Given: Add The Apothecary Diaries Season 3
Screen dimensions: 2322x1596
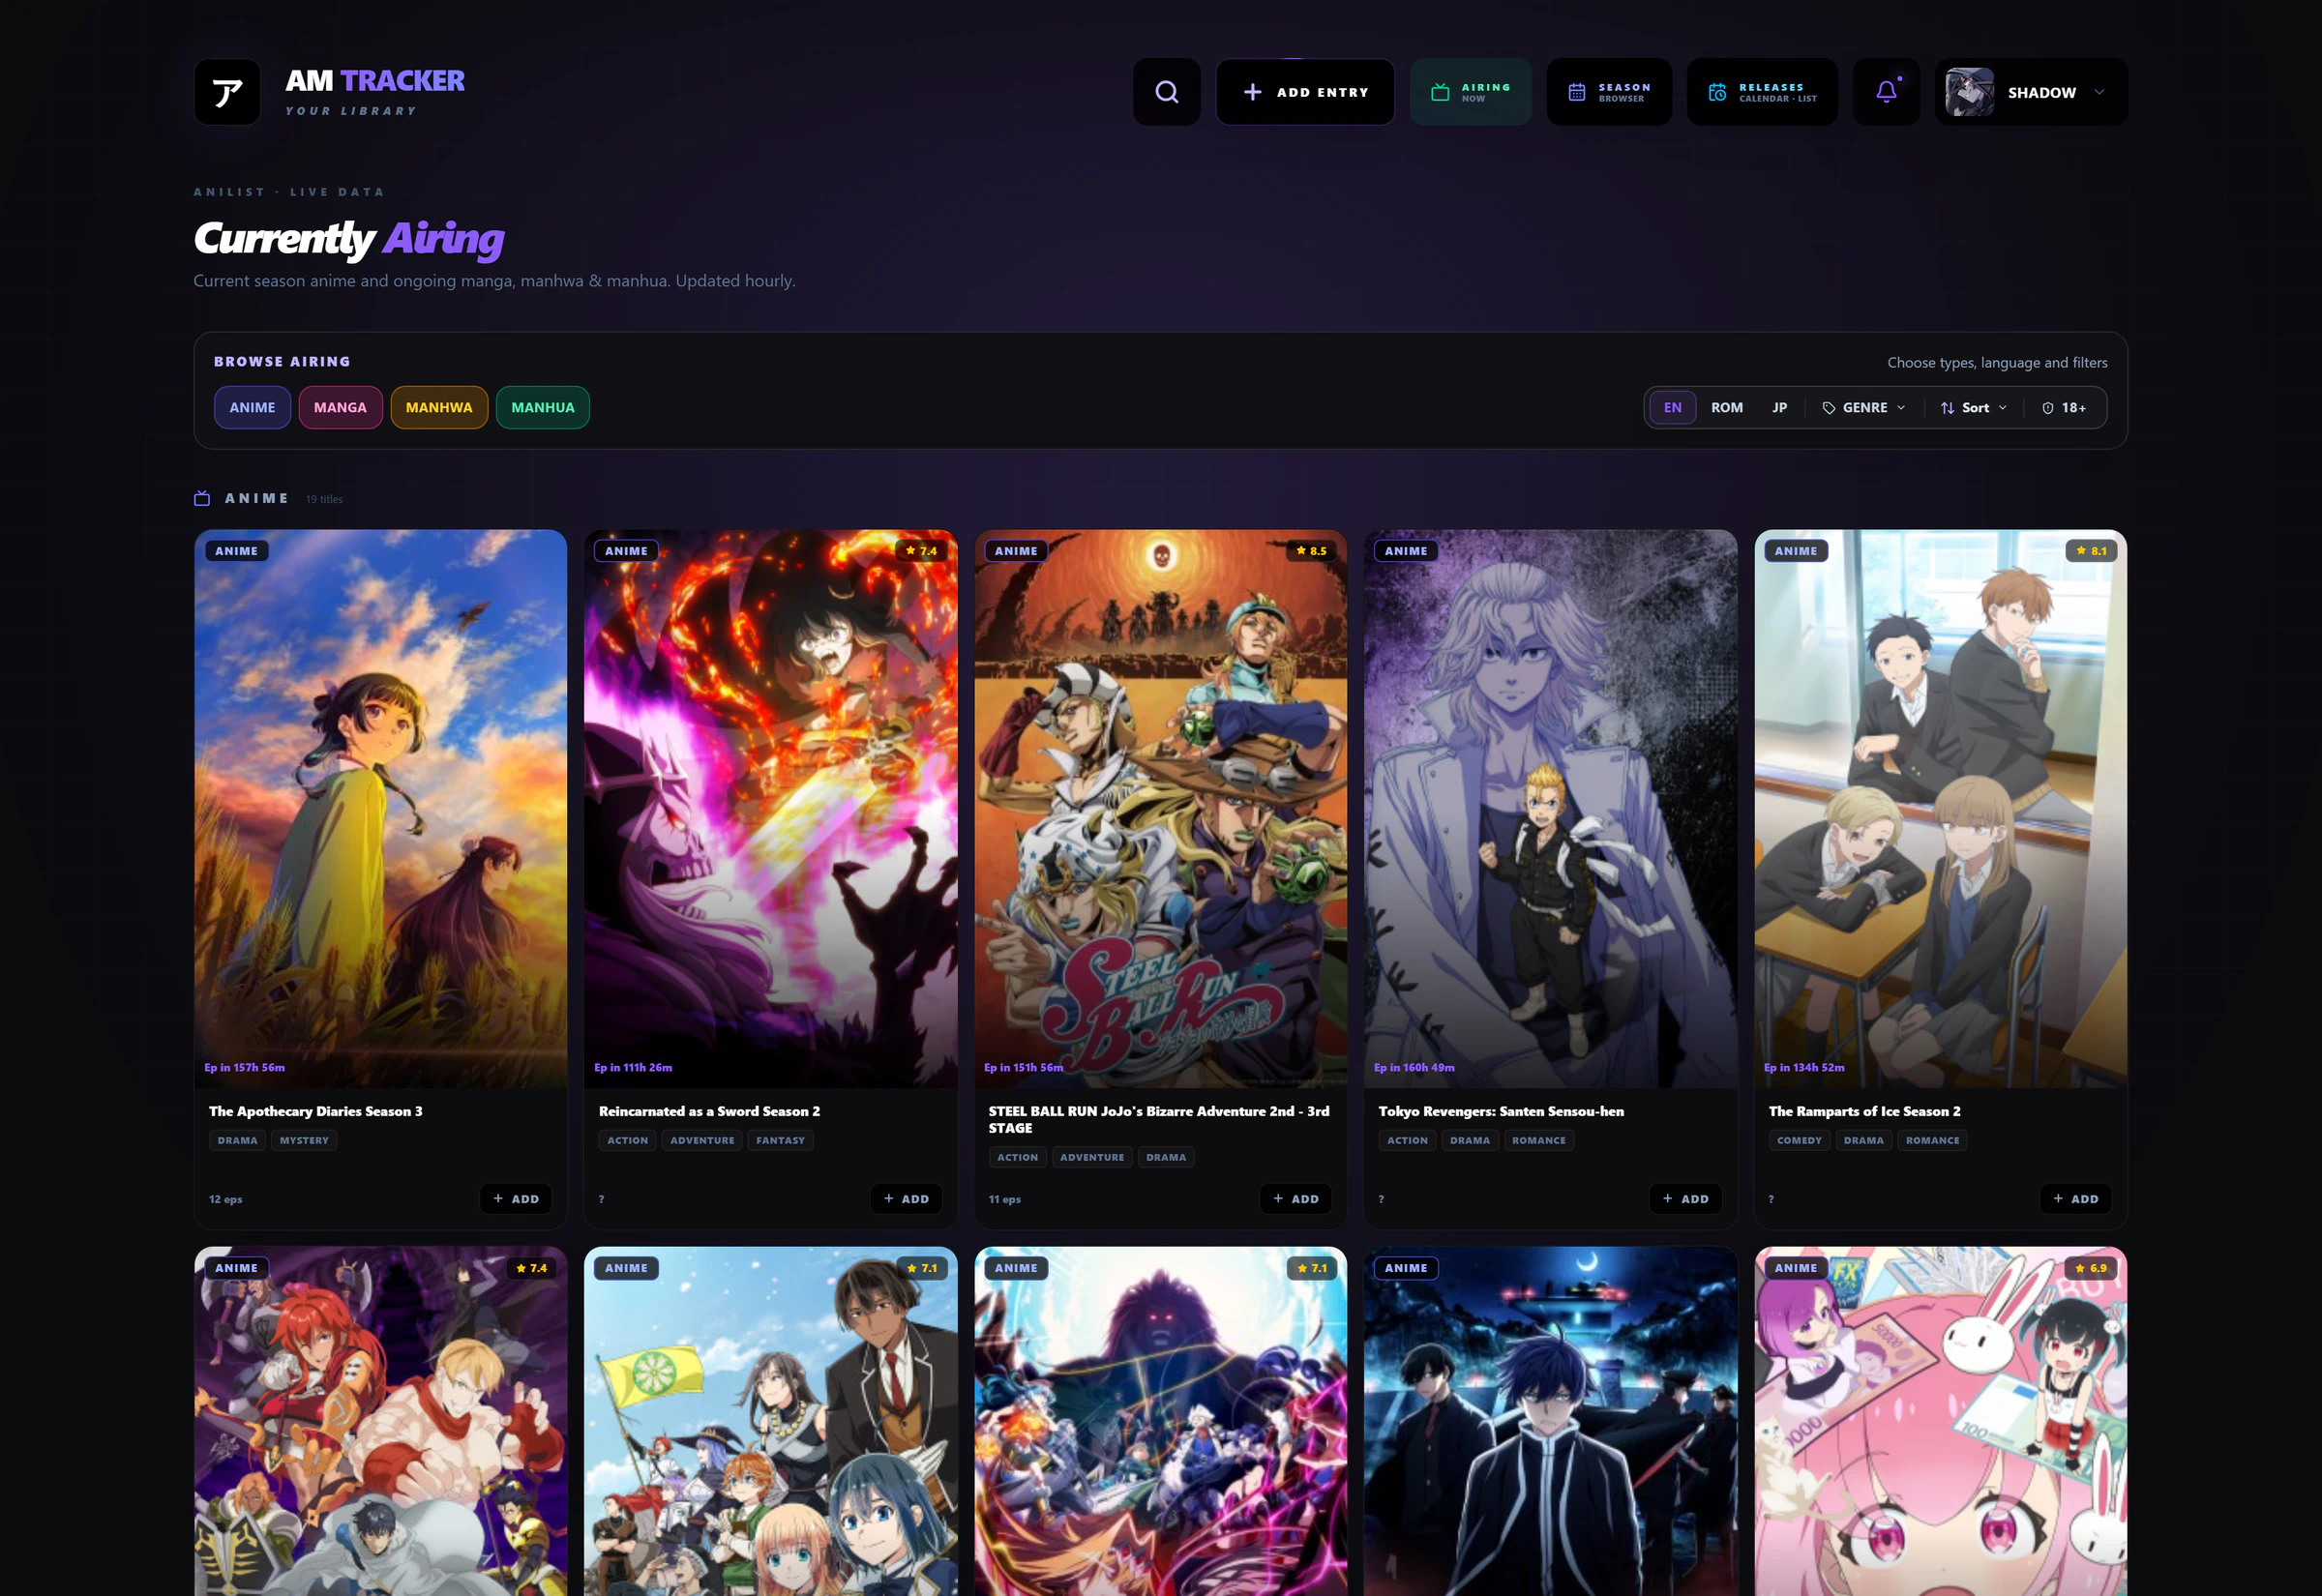Looking at the screenshot, I should click(516, 1199).
